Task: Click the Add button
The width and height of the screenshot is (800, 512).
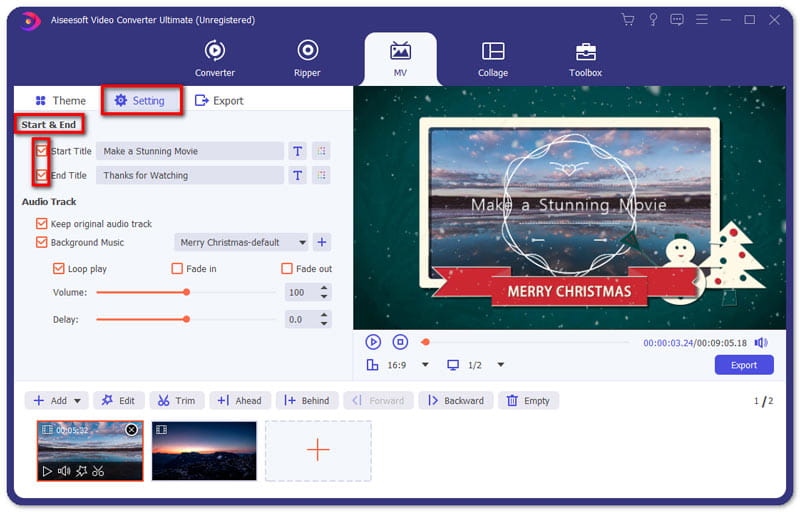Action: click(x=49, y=401)
